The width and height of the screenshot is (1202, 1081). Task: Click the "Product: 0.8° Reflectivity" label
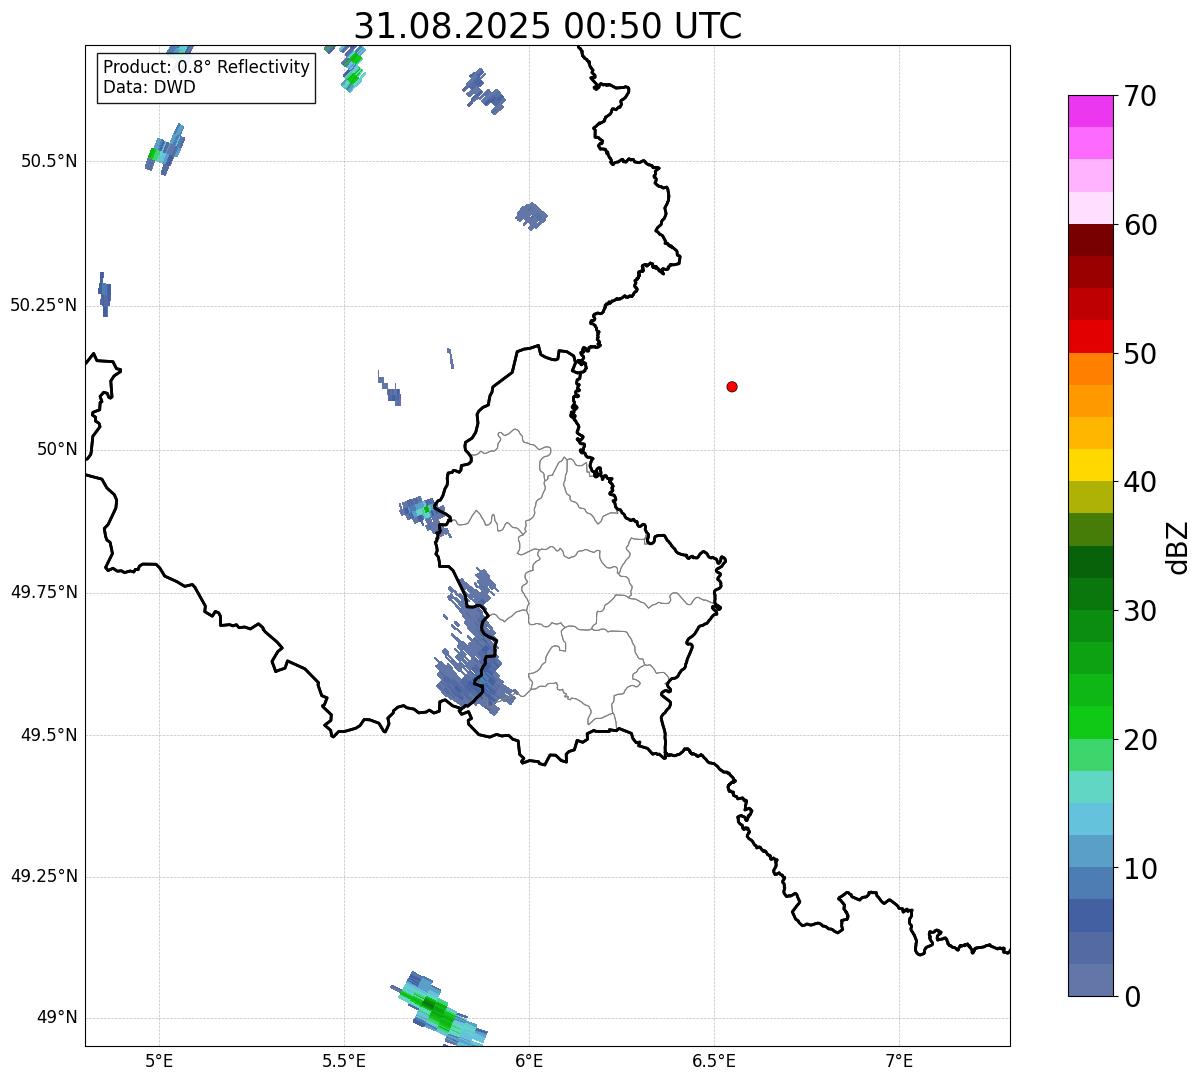click(207, 67)
